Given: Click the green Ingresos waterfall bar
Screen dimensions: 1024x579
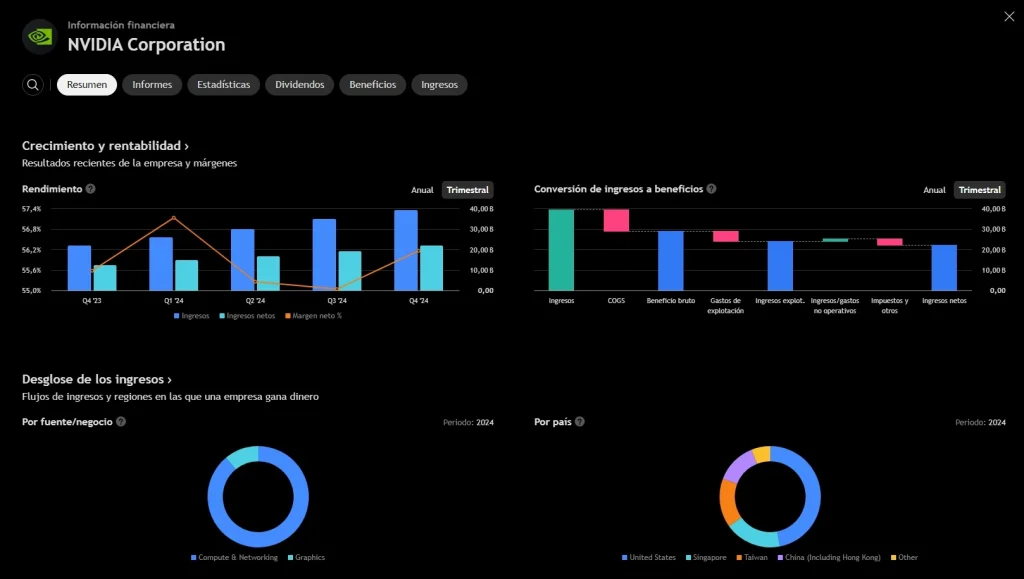Looking at the screenshot, I should click(x=561, y=250).
